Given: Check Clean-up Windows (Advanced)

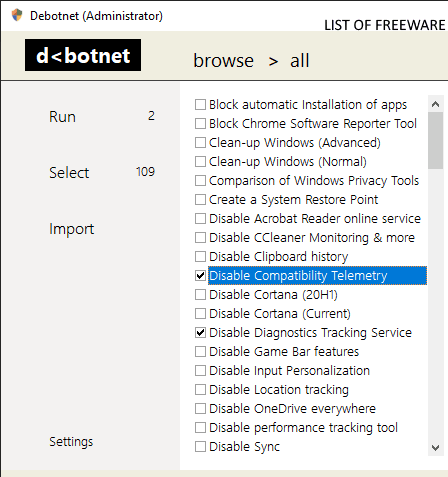Looking at the screenshot, I should click(x=200, y=142).
